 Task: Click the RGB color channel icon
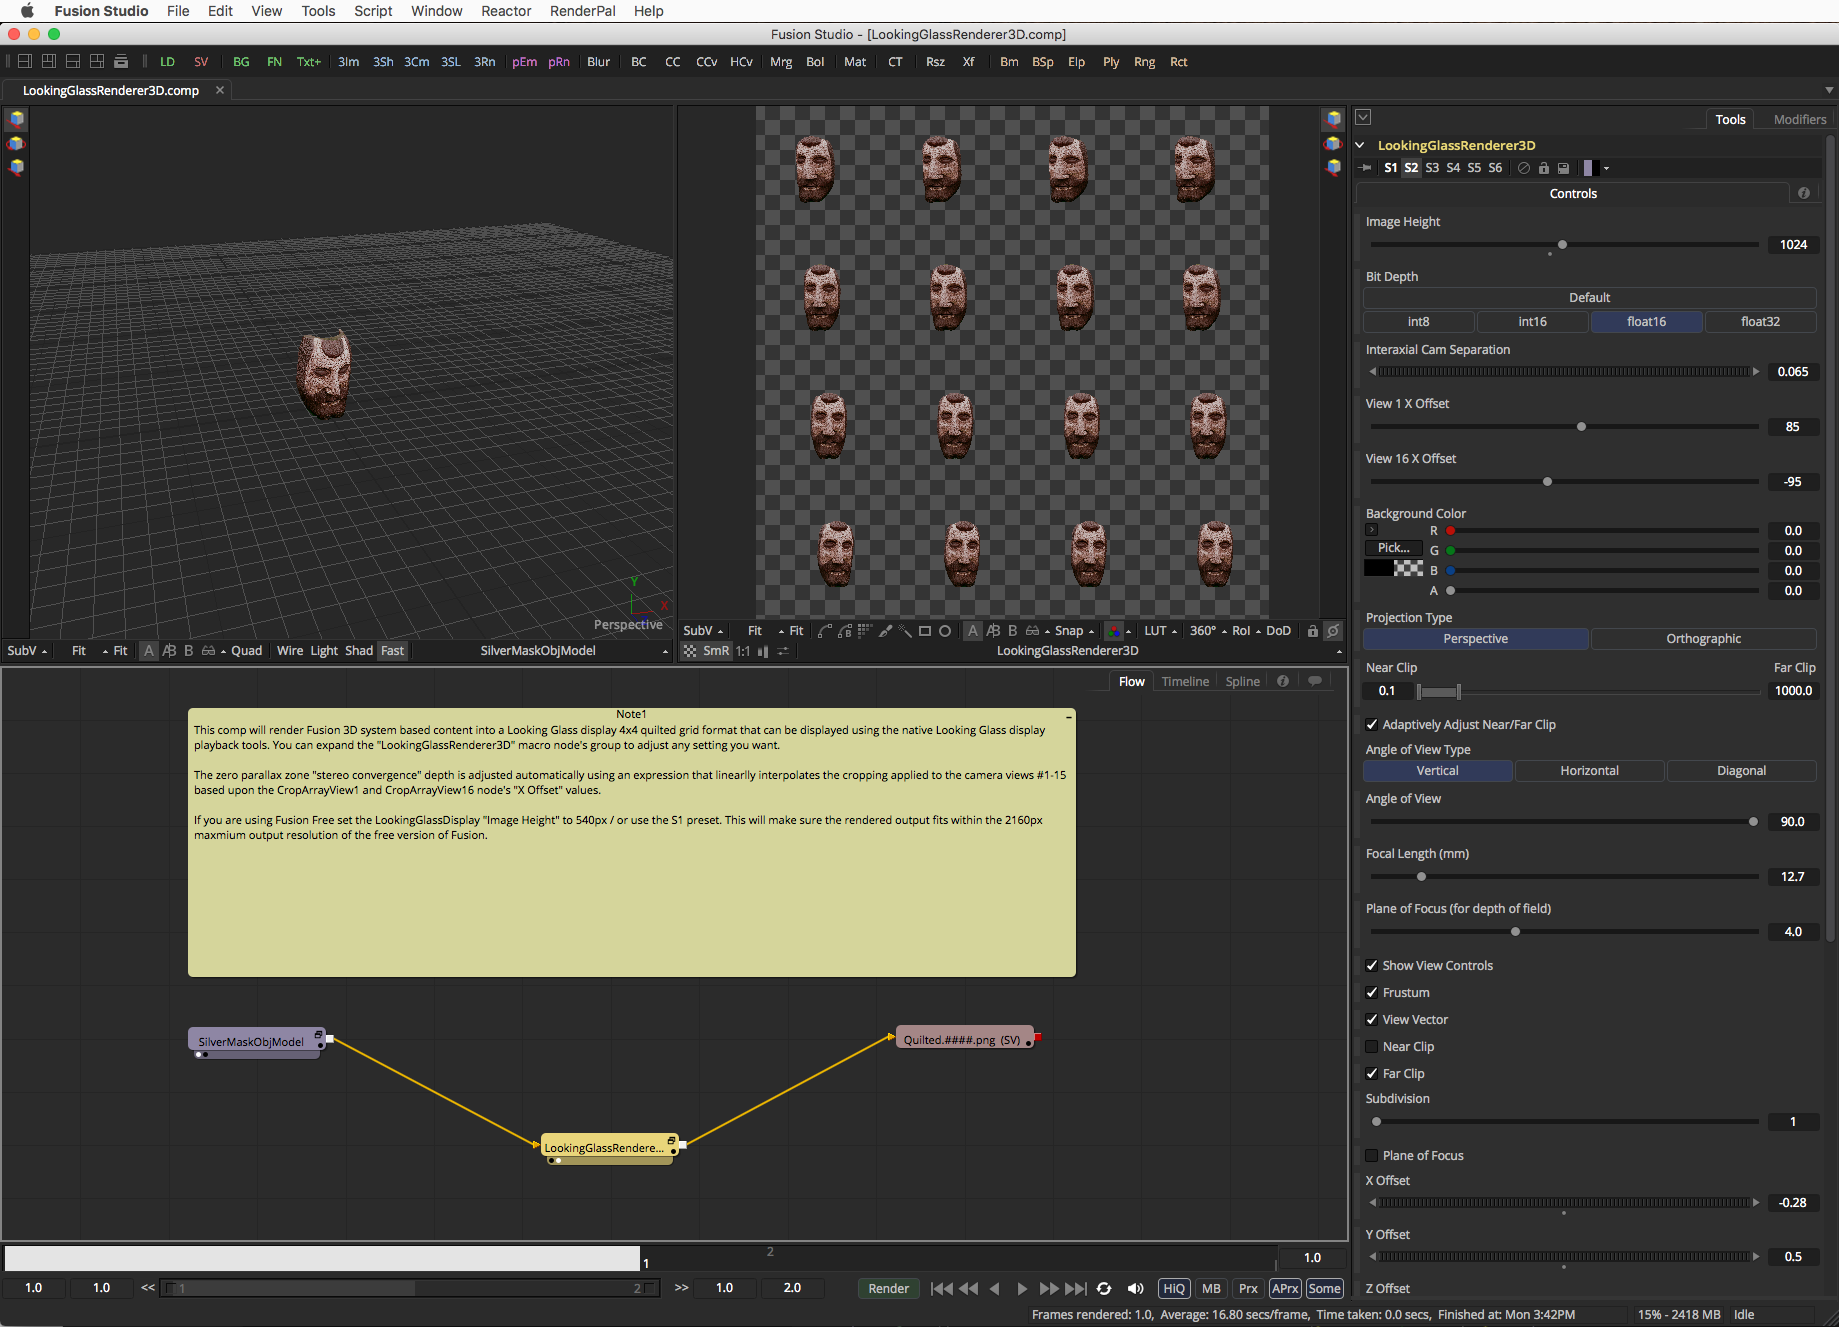(1113, 631)
